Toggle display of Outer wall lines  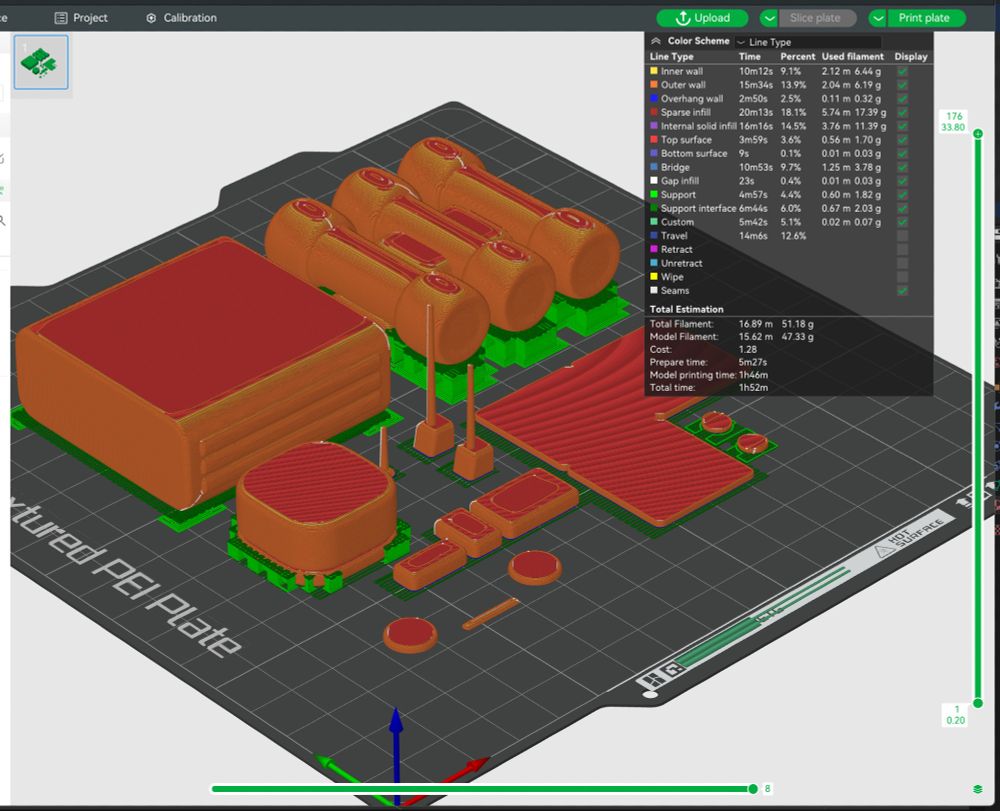click(x=902, y=85)
